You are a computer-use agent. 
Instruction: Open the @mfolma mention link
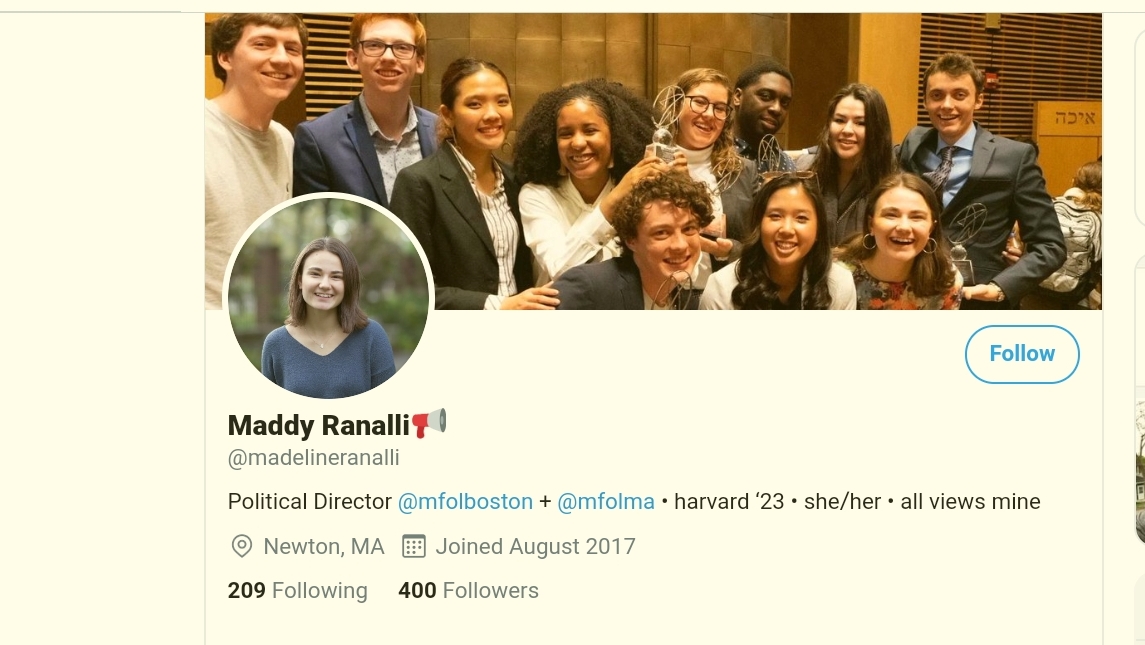tap(605, 502)
